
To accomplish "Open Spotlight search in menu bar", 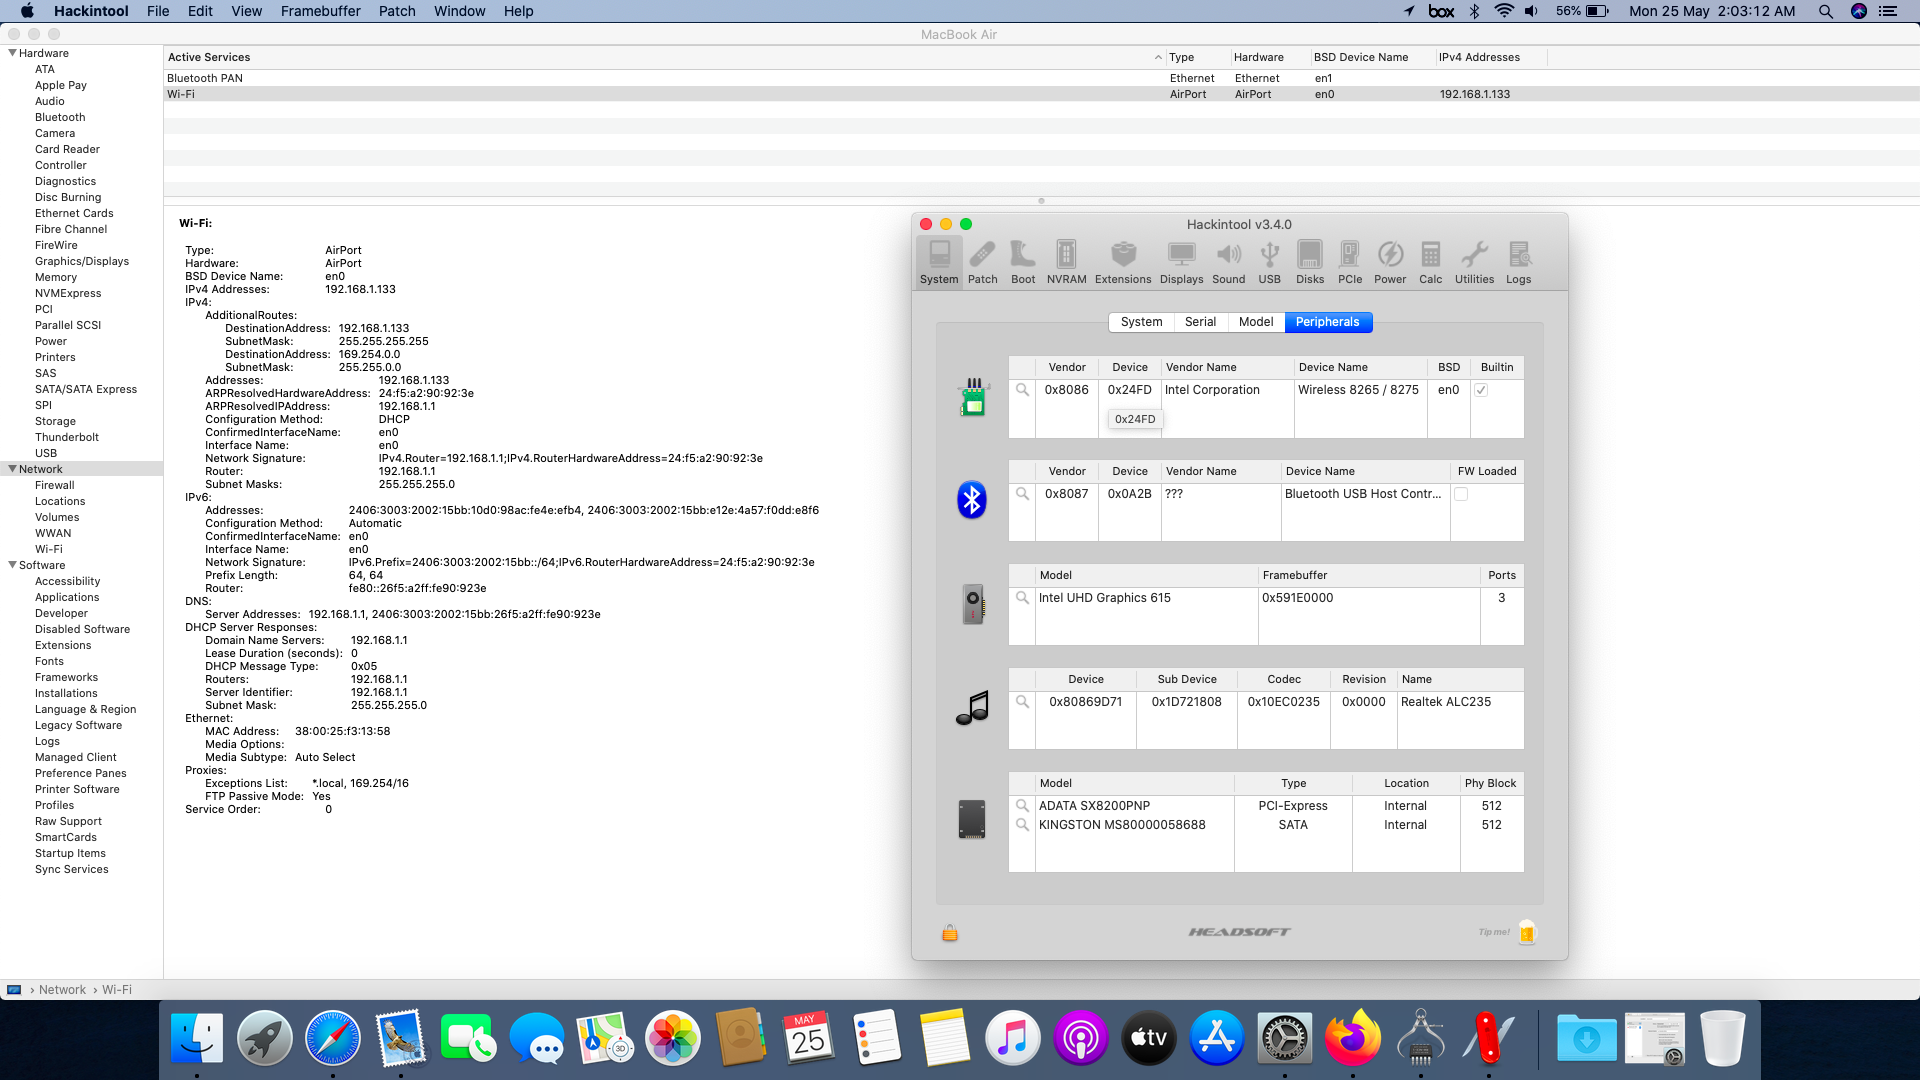I will click(x=1825, y=11).
